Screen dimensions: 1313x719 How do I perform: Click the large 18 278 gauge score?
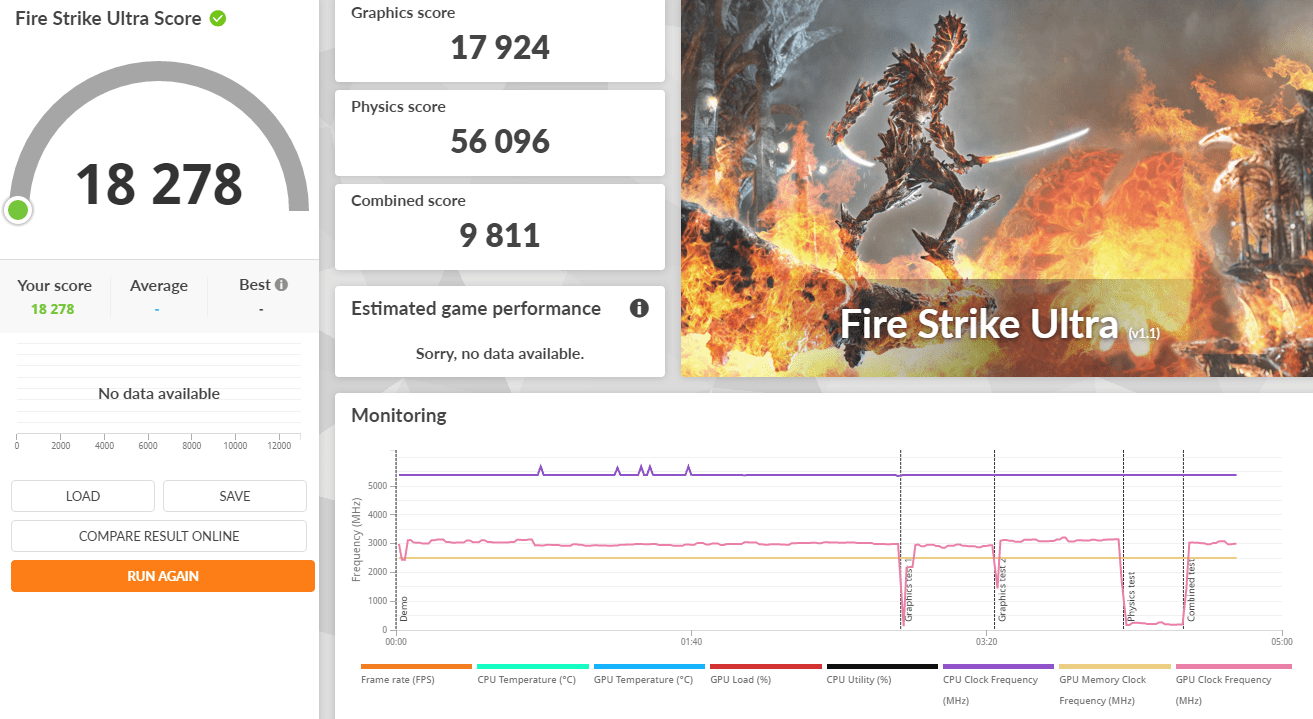point(159,183)
